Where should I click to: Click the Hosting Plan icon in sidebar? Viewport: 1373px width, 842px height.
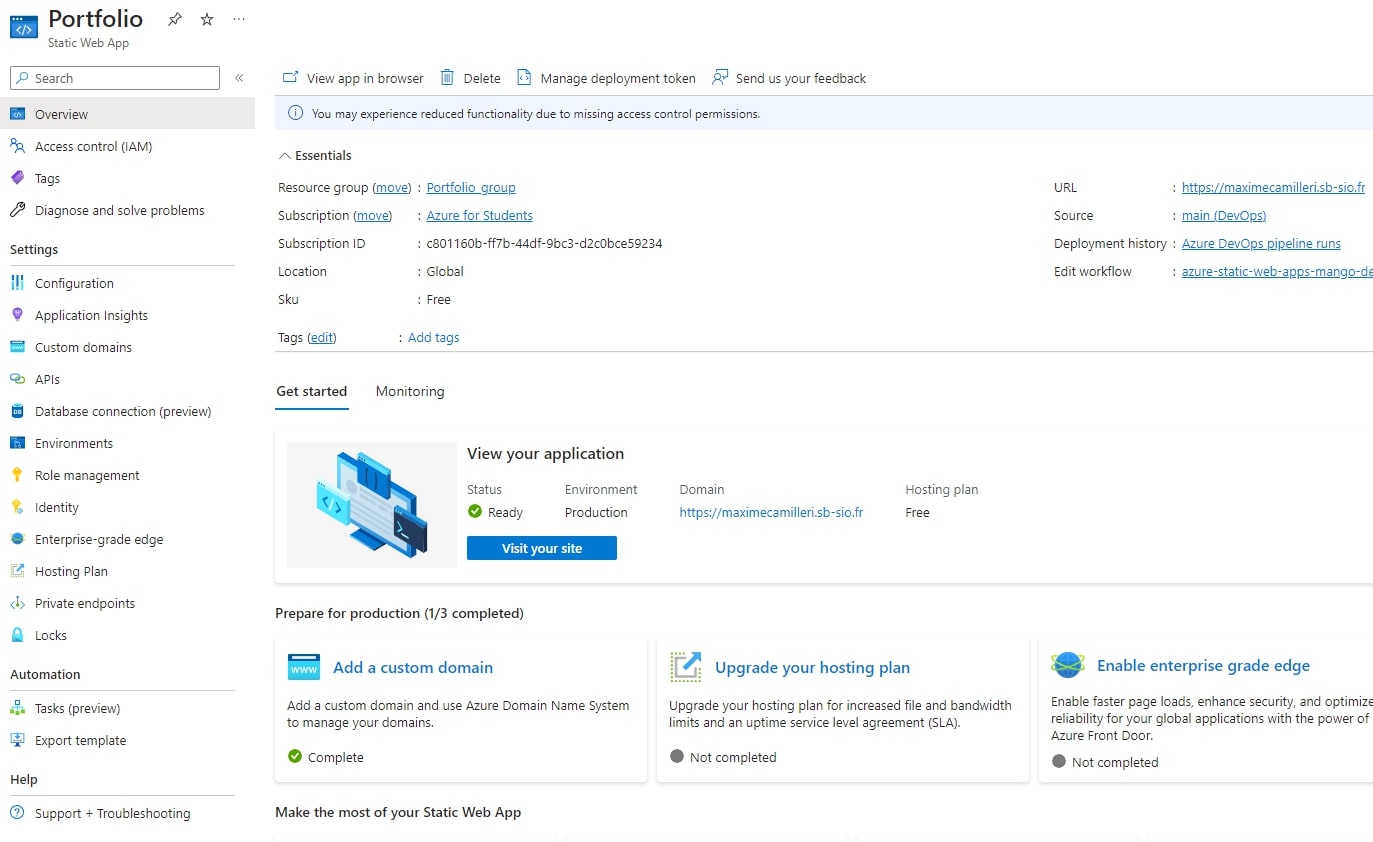17,571
